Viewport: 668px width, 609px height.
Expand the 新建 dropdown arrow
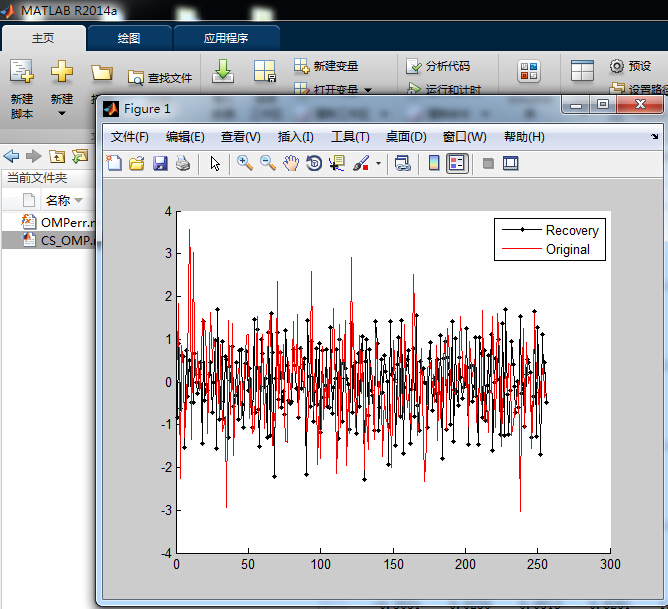pos(62,113)
